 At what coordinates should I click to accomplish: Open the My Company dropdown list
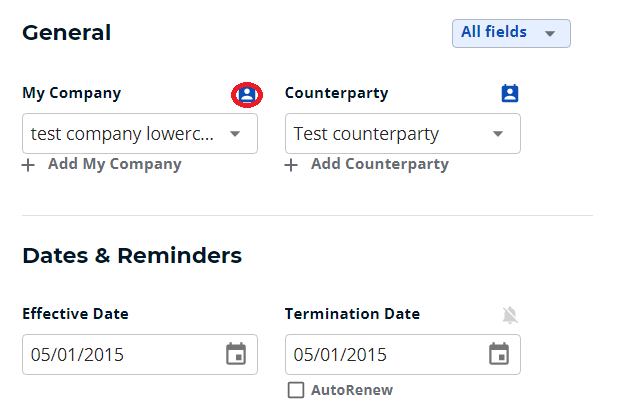point(140,134)
